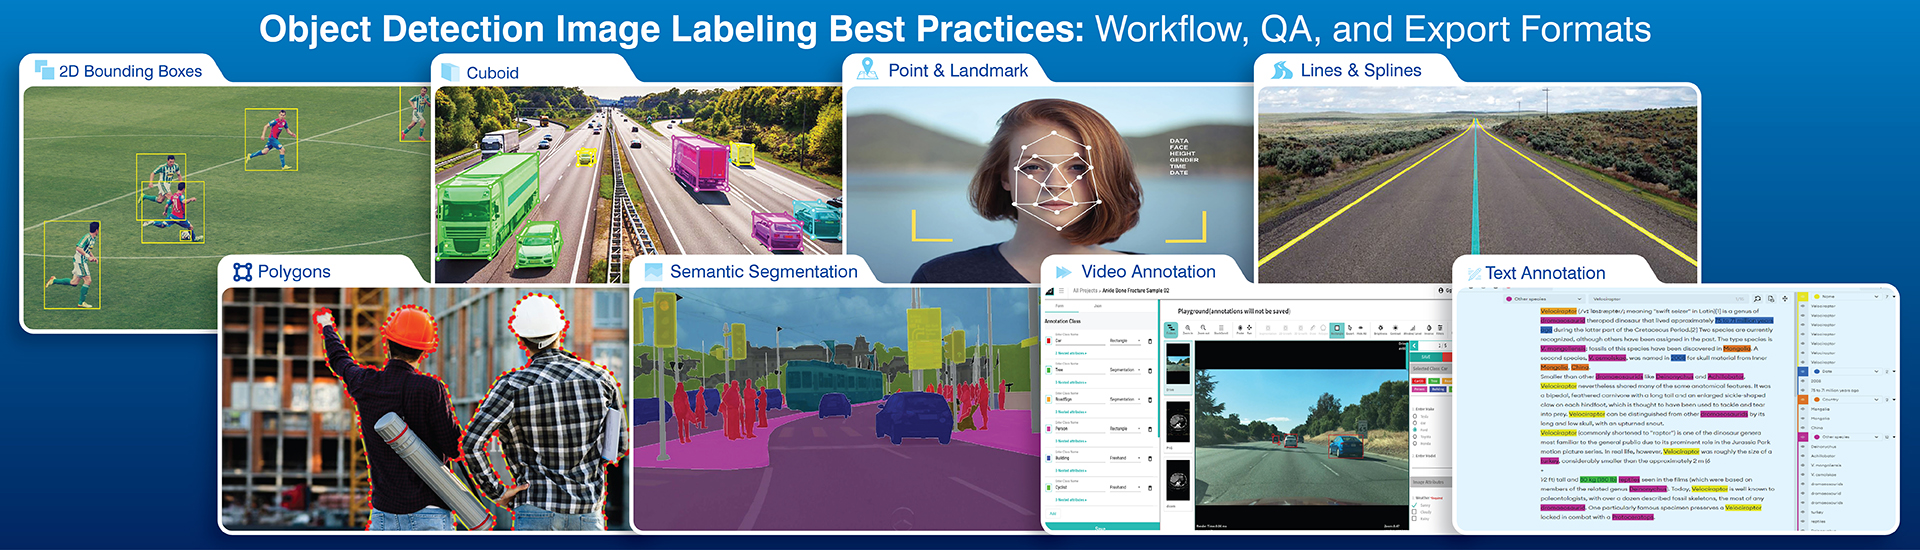
Task: Select the Rectangle tool in annotation toolbar
Action: [x=1336, y=328]
